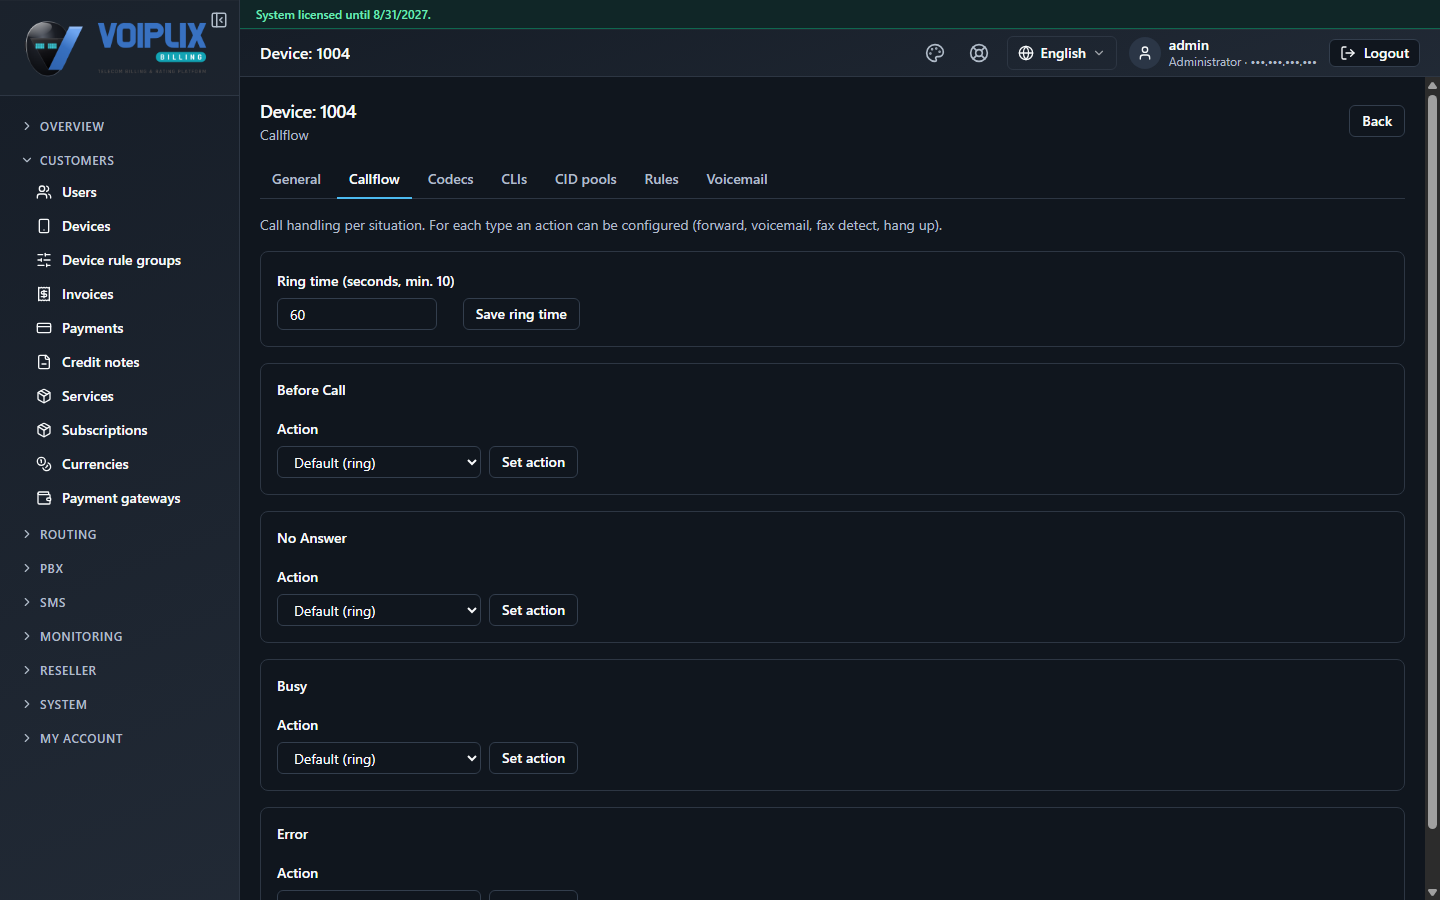
Task: Switch to the Rules tab
Action: pyautogui.click(x=661, y=179)
